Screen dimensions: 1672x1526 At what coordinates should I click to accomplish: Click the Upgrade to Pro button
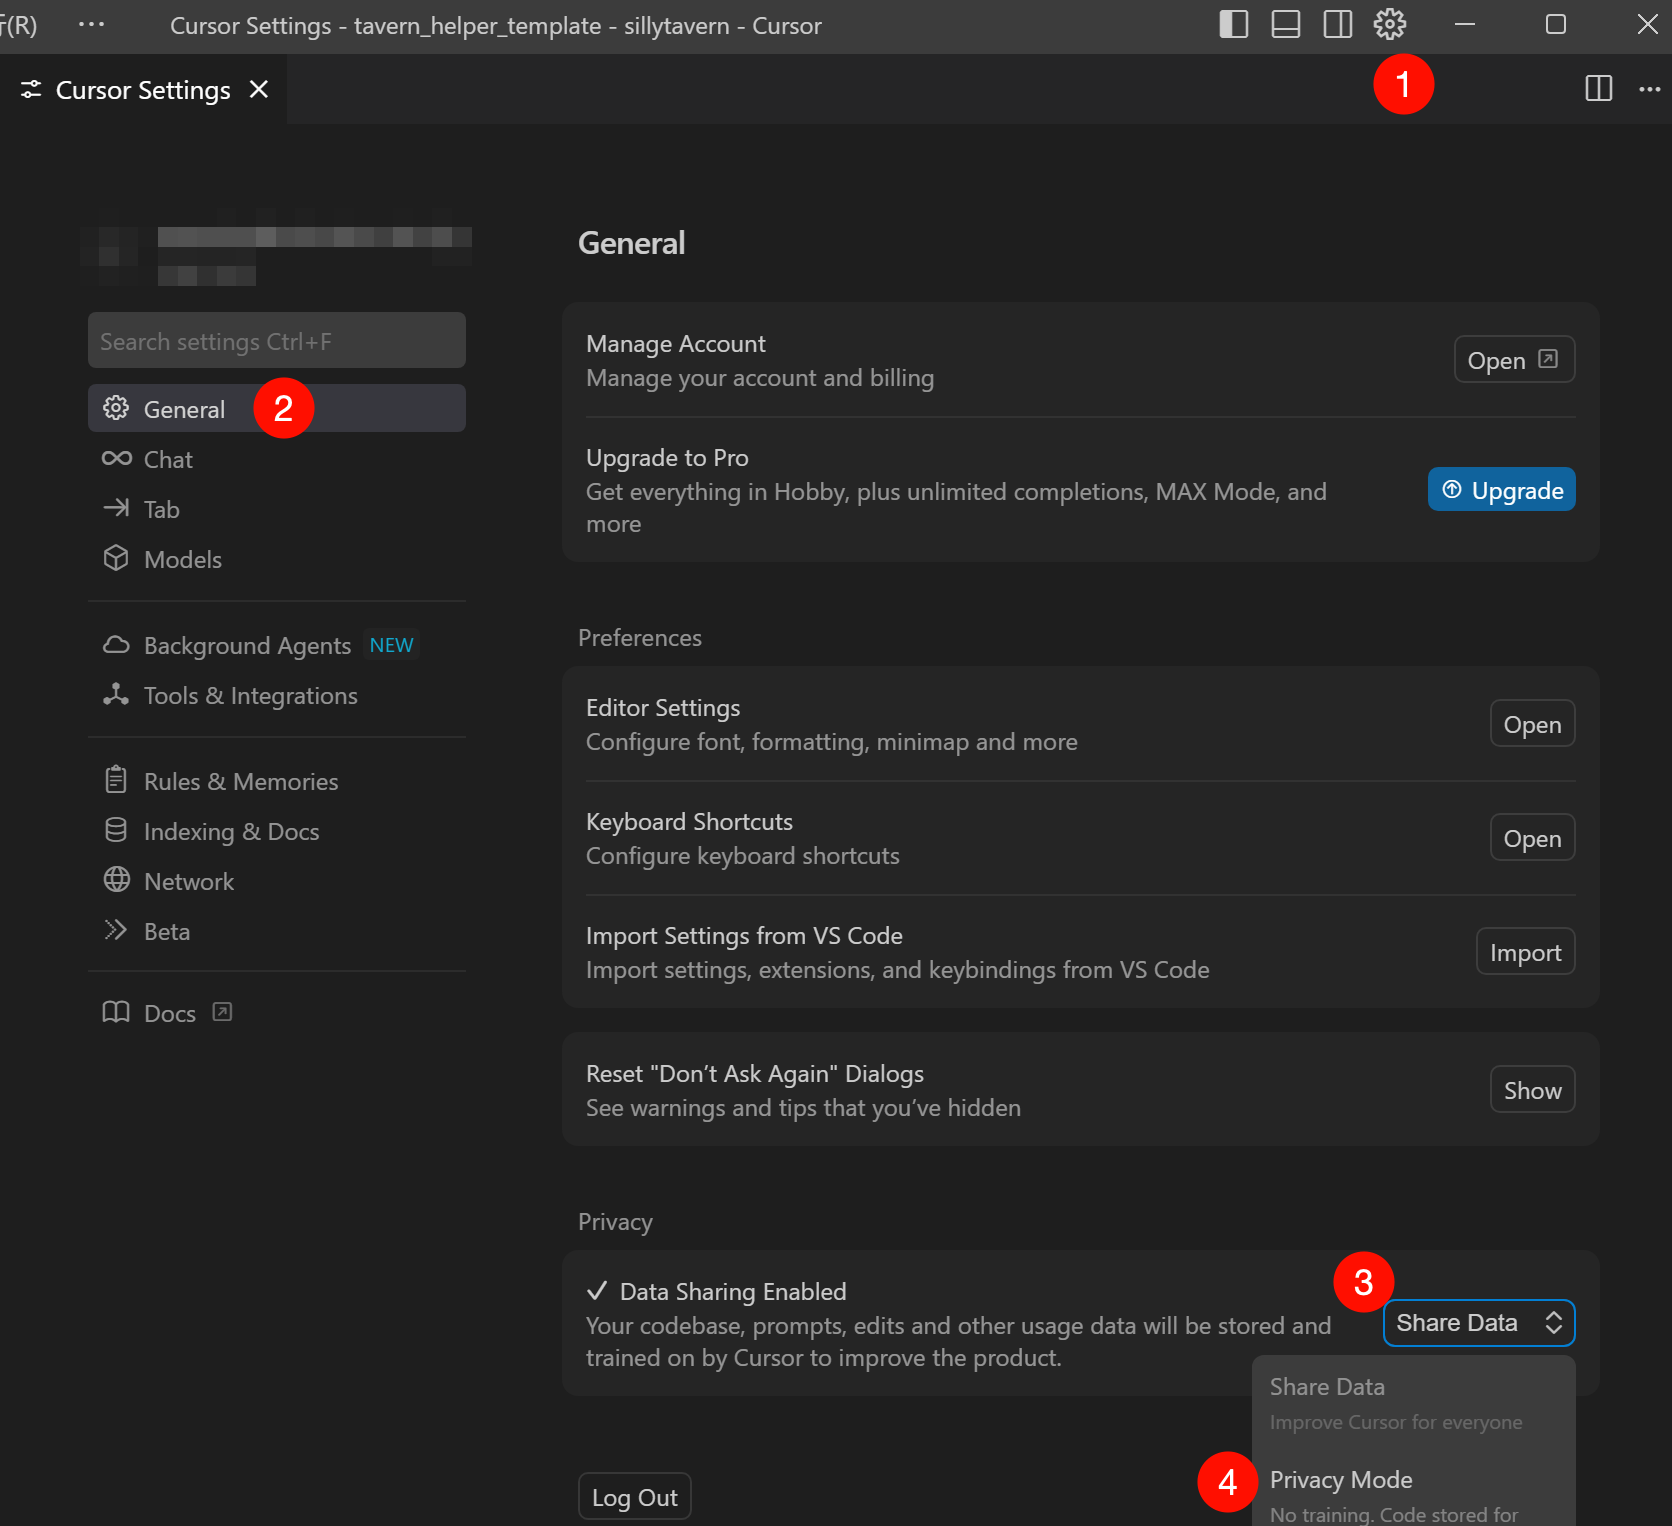[1501, 490]
